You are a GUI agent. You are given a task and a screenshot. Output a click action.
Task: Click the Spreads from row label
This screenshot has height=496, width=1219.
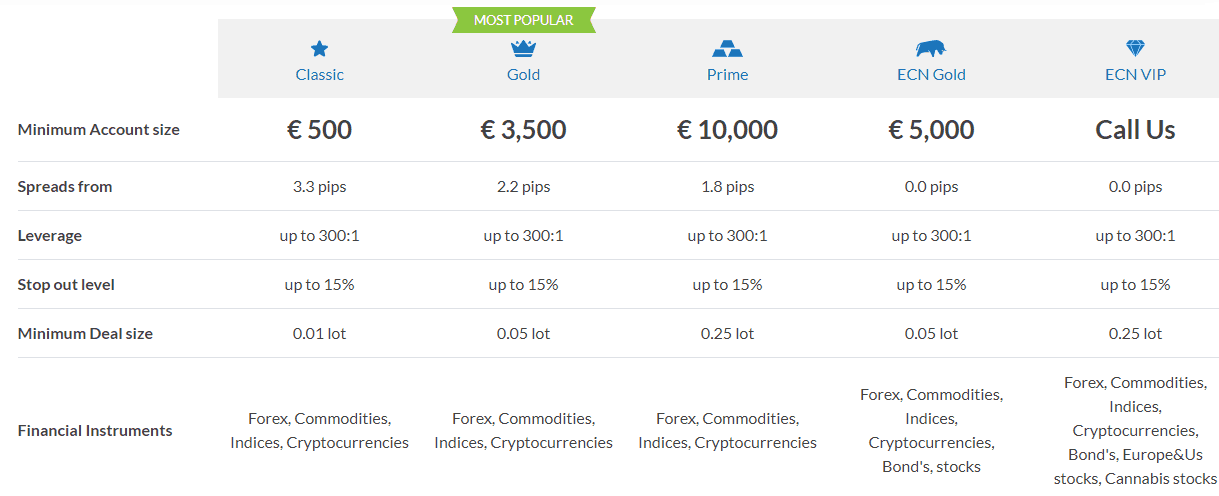tap(65, 187)
